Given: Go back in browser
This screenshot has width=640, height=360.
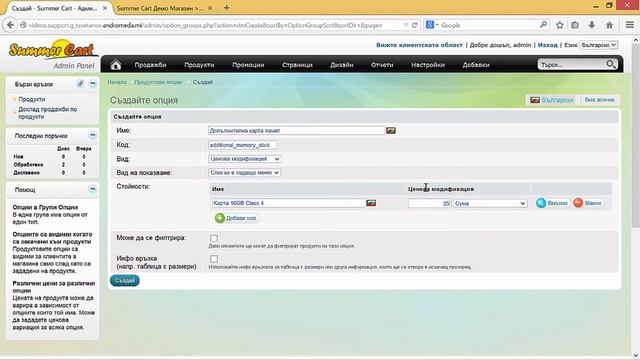Looking at the screenshot, I should click(10, 25).
